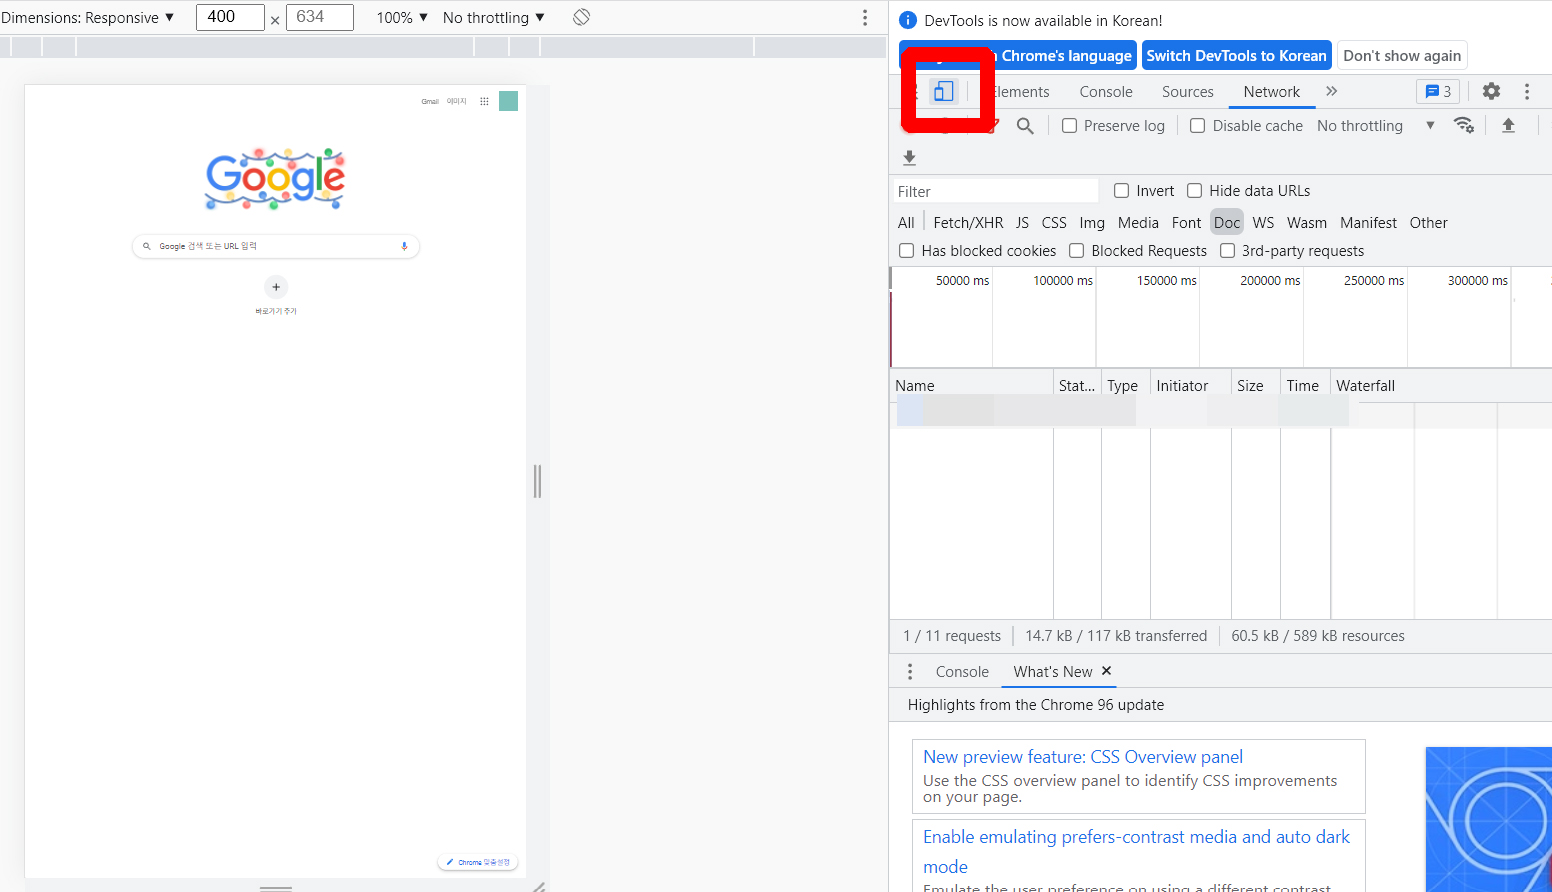This screenshot has width=1552, height=892.
Task: Show more DevTools tabs chevron
Action: coord(1331,91)
